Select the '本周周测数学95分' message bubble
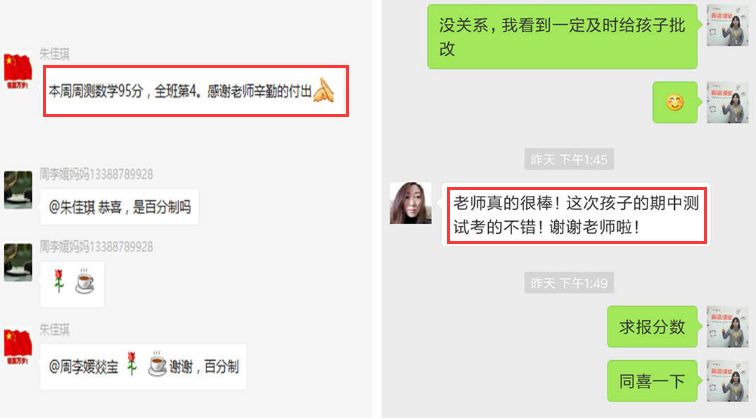Viewport: 756px width, 419px height. (196, 91)
